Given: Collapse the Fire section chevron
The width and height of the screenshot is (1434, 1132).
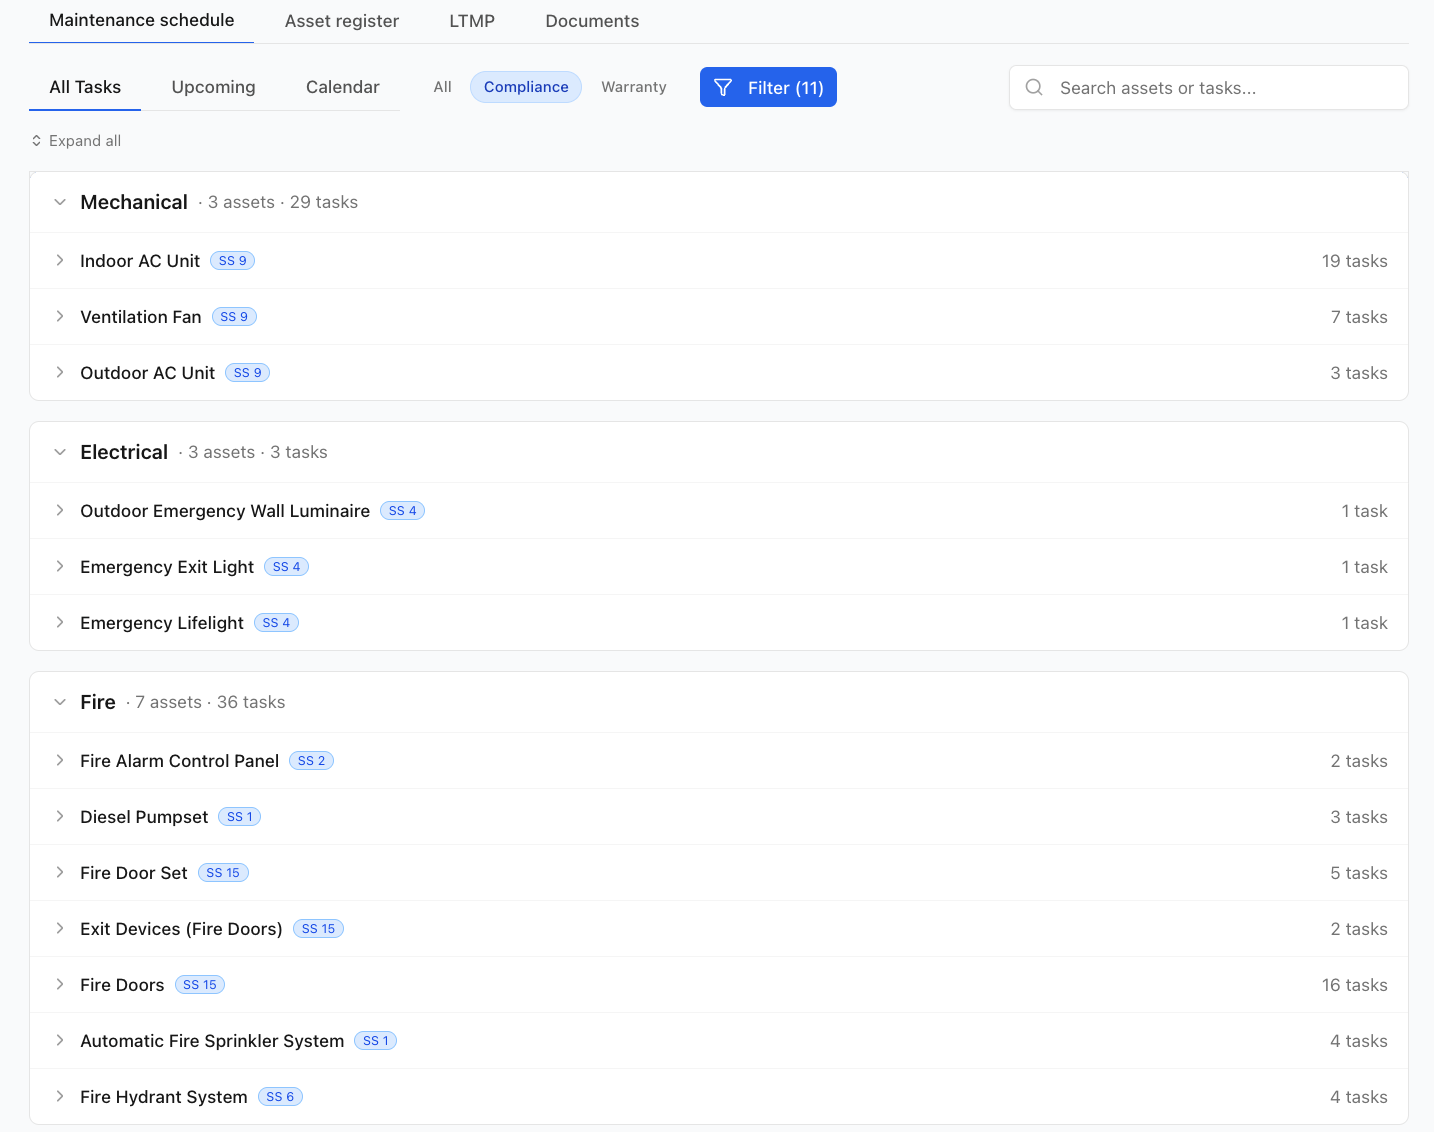Looking at the screenshot, I should [x=60, y=702].
